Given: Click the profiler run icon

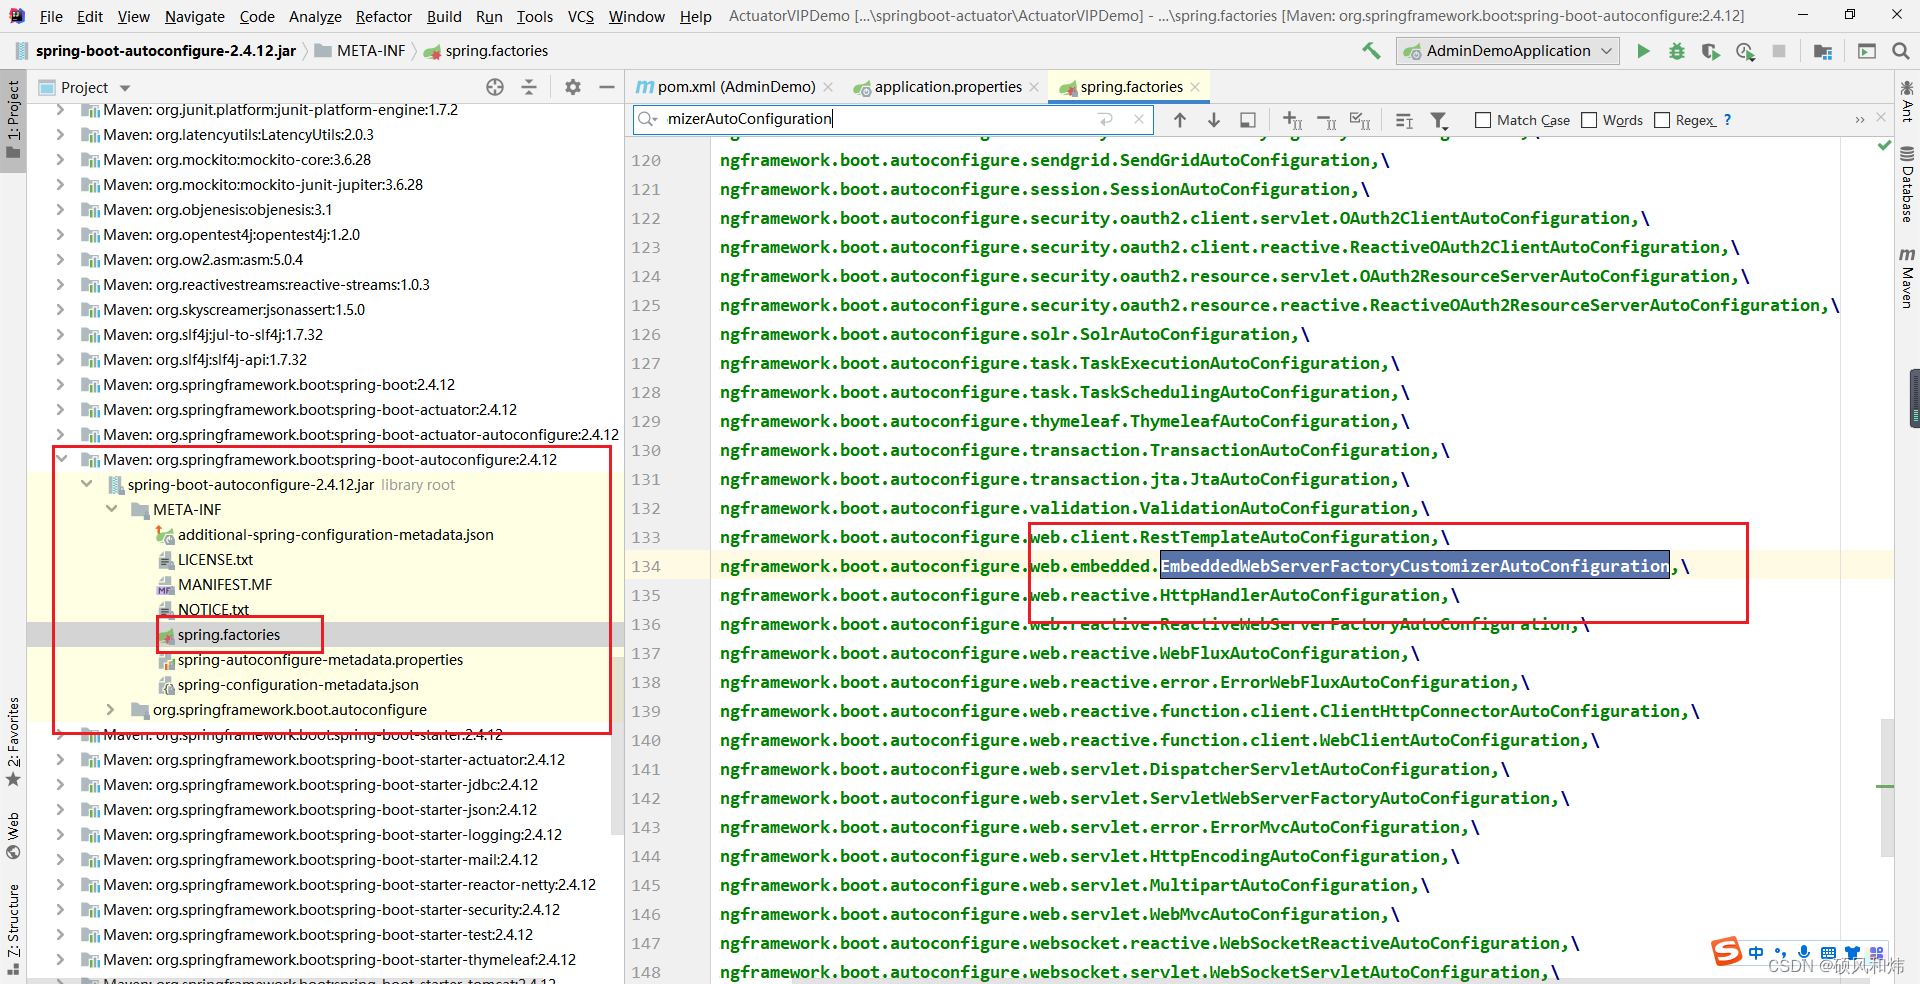Looking at the screenshot, I should click(x=1745, y=51).
